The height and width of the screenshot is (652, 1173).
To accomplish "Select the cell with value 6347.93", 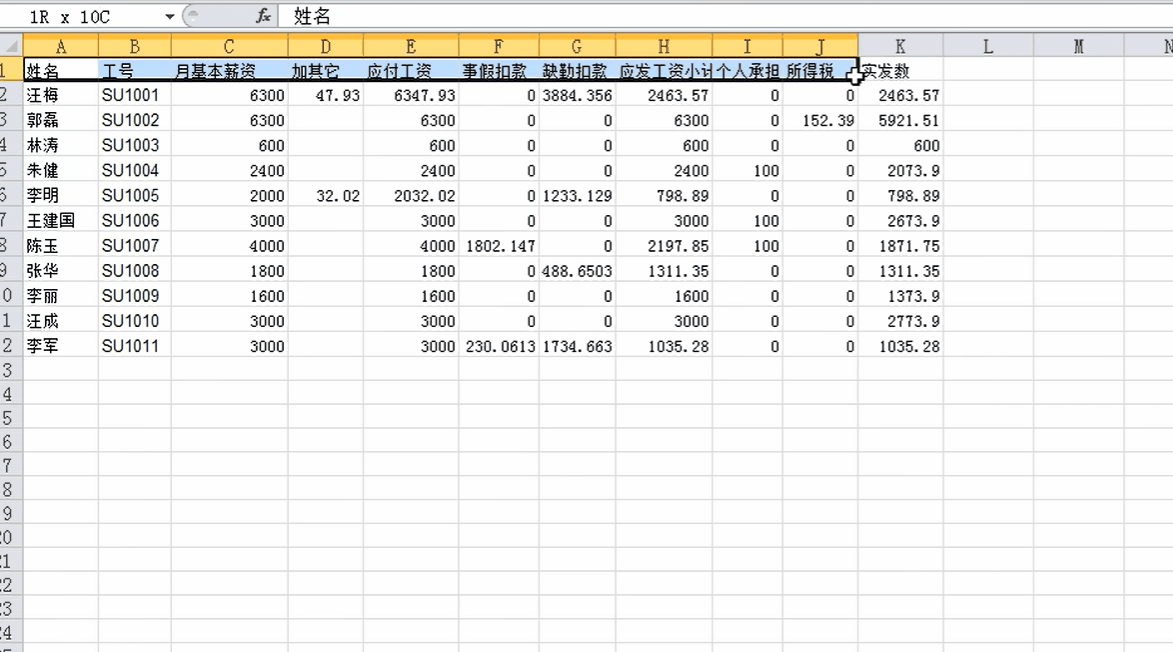I will tap(411, 96).
